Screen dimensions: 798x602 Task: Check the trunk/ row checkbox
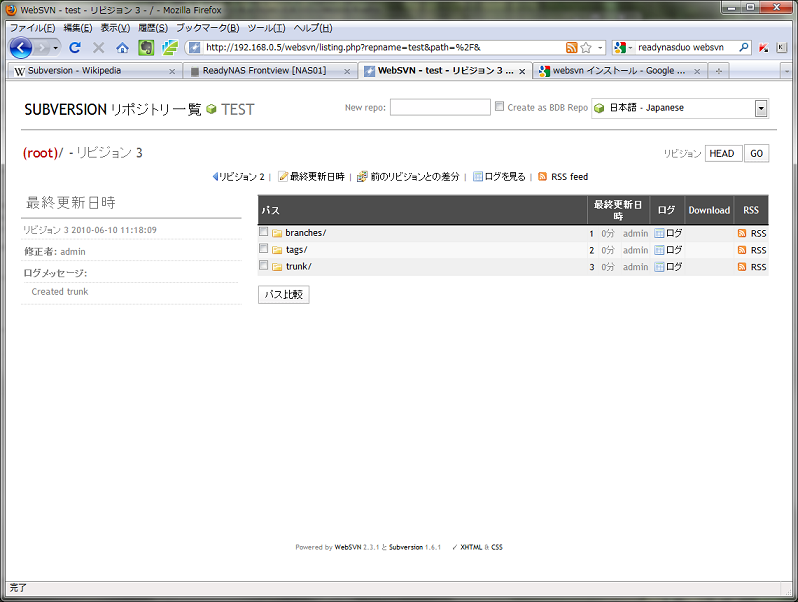point(263,265)
